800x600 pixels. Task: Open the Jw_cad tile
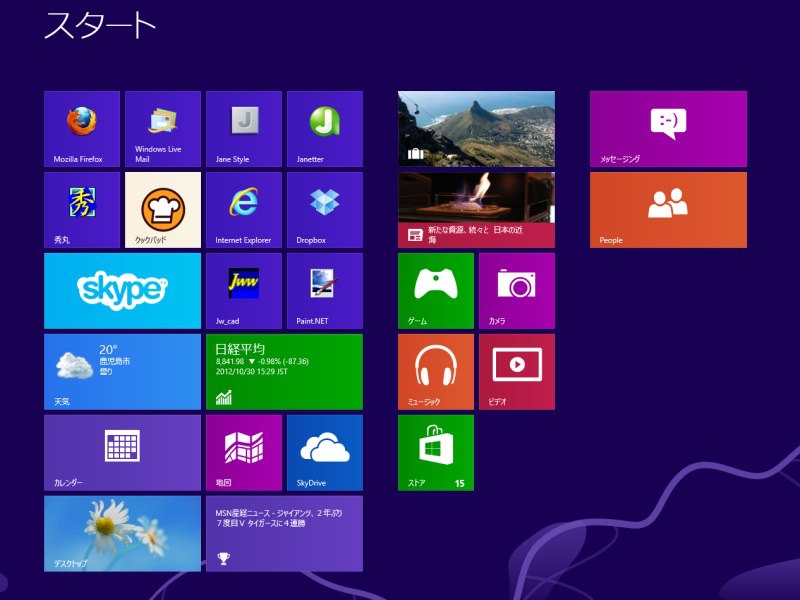(x=244, y=291)
